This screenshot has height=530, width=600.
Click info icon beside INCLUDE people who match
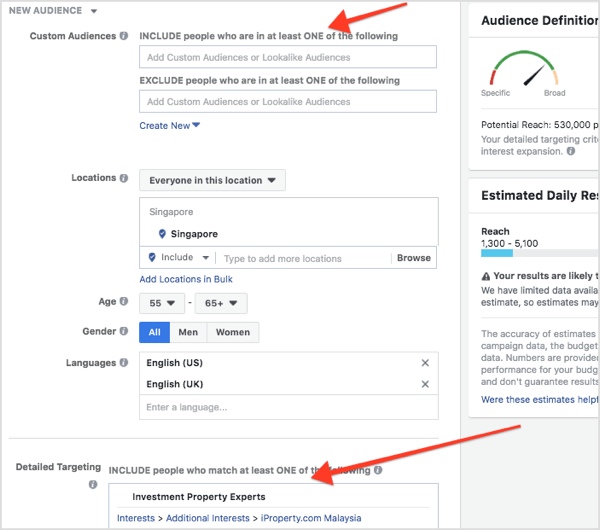click(x=378, y=470)
